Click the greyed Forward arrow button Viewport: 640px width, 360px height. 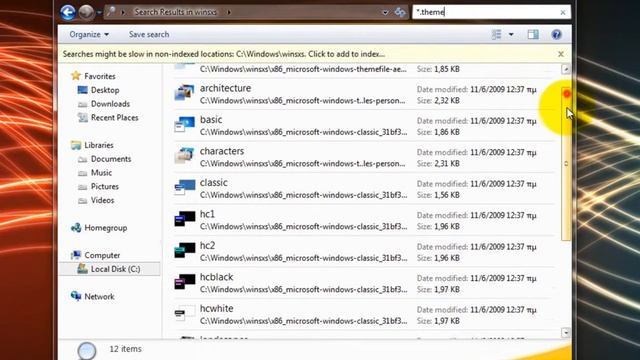coord(86,12)
